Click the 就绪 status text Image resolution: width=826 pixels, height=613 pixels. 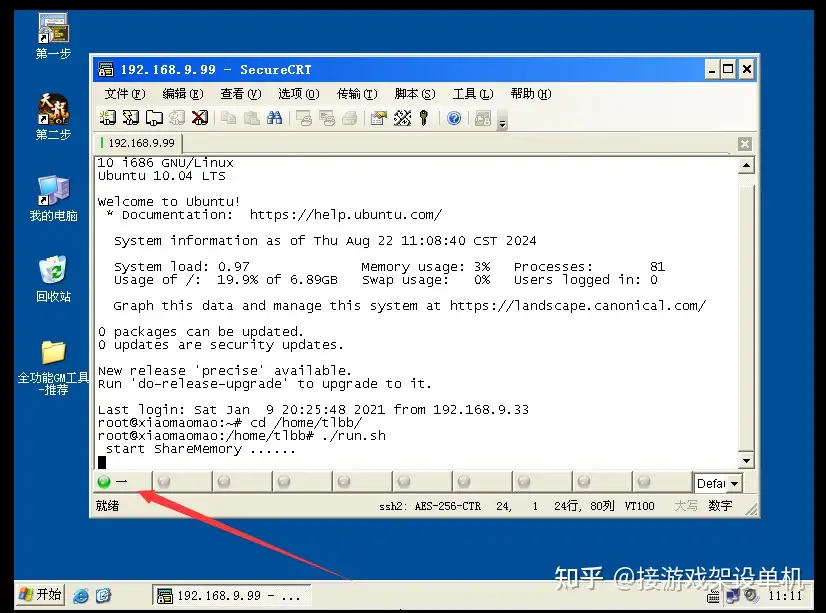107,506
